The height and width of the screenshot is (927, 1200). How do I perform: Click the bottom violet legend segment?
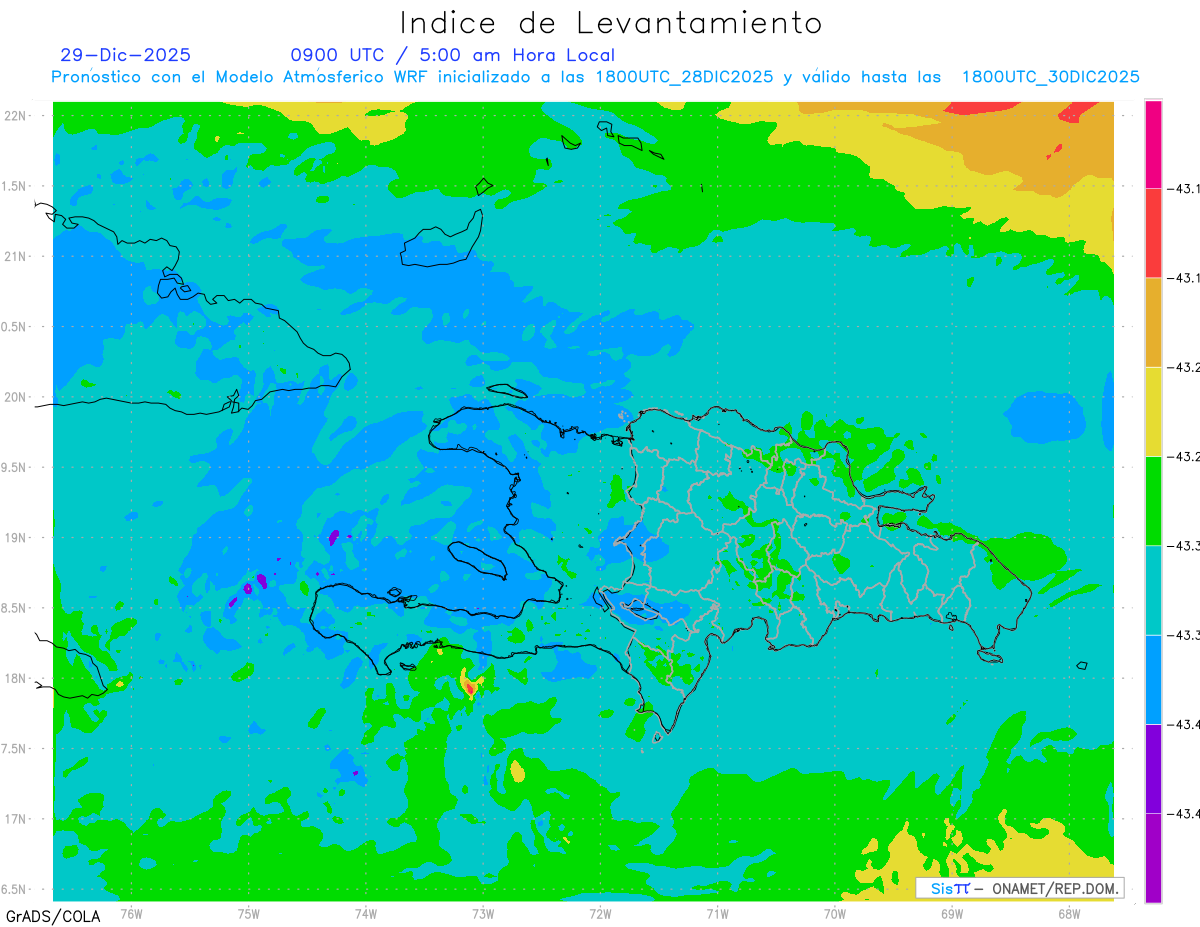coord(1153,857)
